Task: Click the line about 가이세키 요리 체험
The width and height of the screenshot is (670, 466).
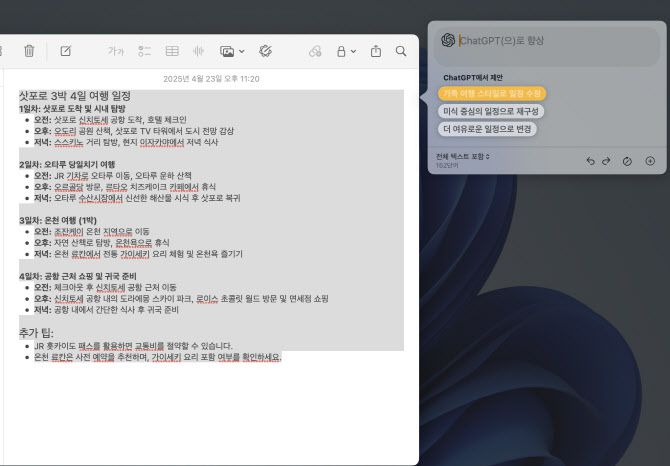Action: (138, 254)
